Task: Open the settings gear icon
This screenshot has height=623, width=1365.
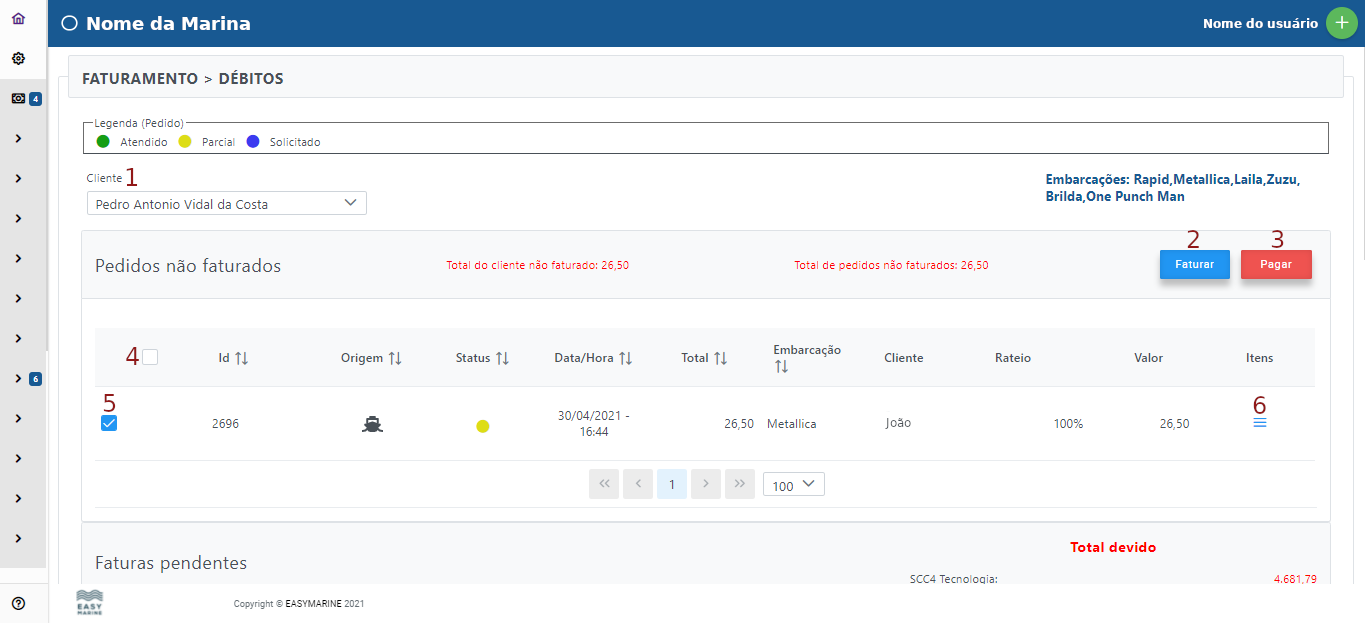Action: [x=18, y=59]
